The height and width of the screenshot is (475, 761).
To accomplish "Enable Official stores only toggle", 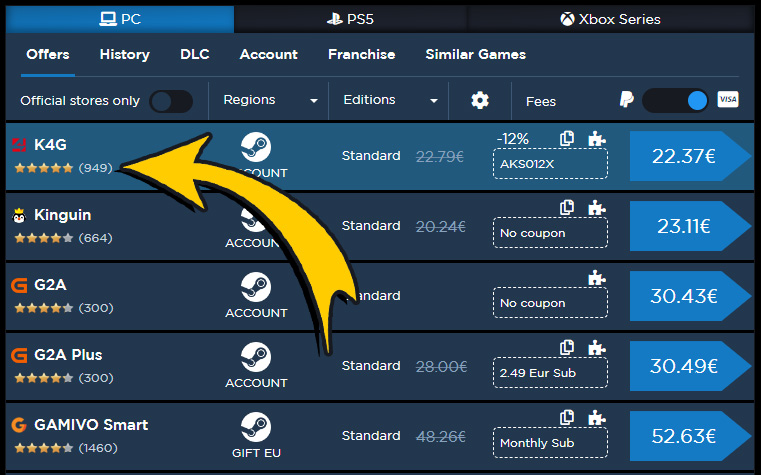I will pyautogui.click(x=171, y=101).
